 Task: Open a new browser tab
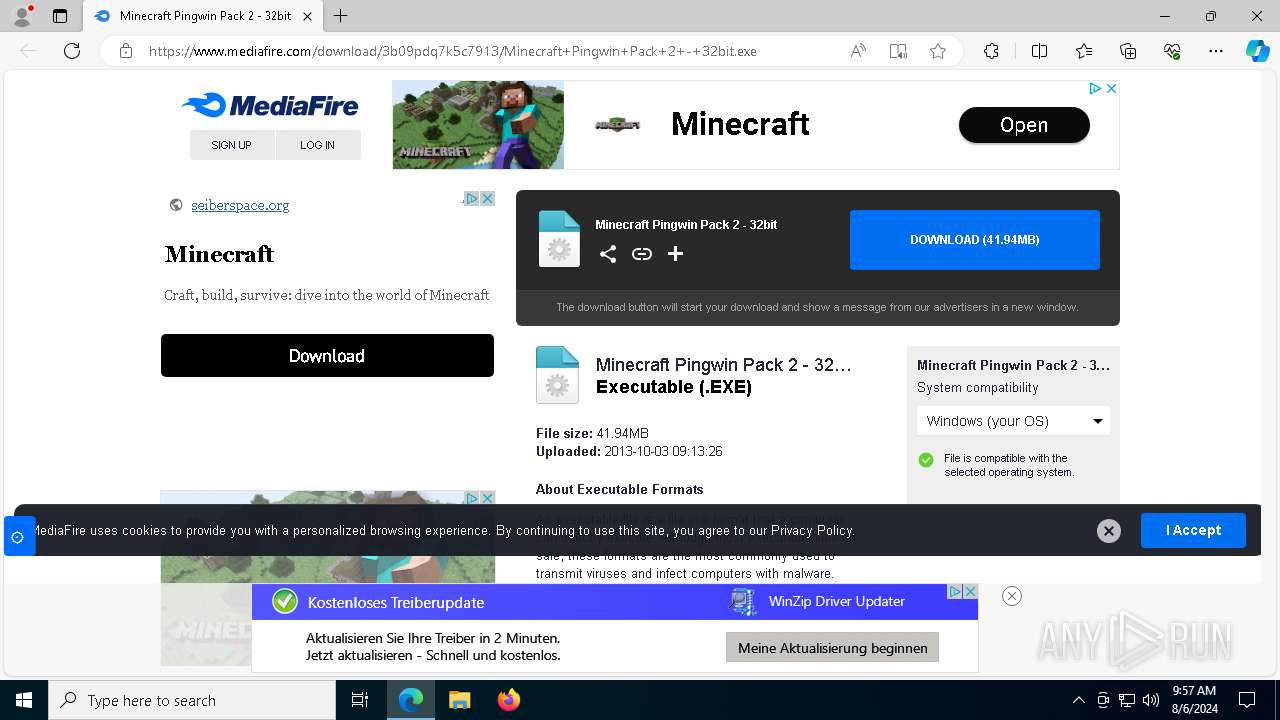(x=341, y=16)
